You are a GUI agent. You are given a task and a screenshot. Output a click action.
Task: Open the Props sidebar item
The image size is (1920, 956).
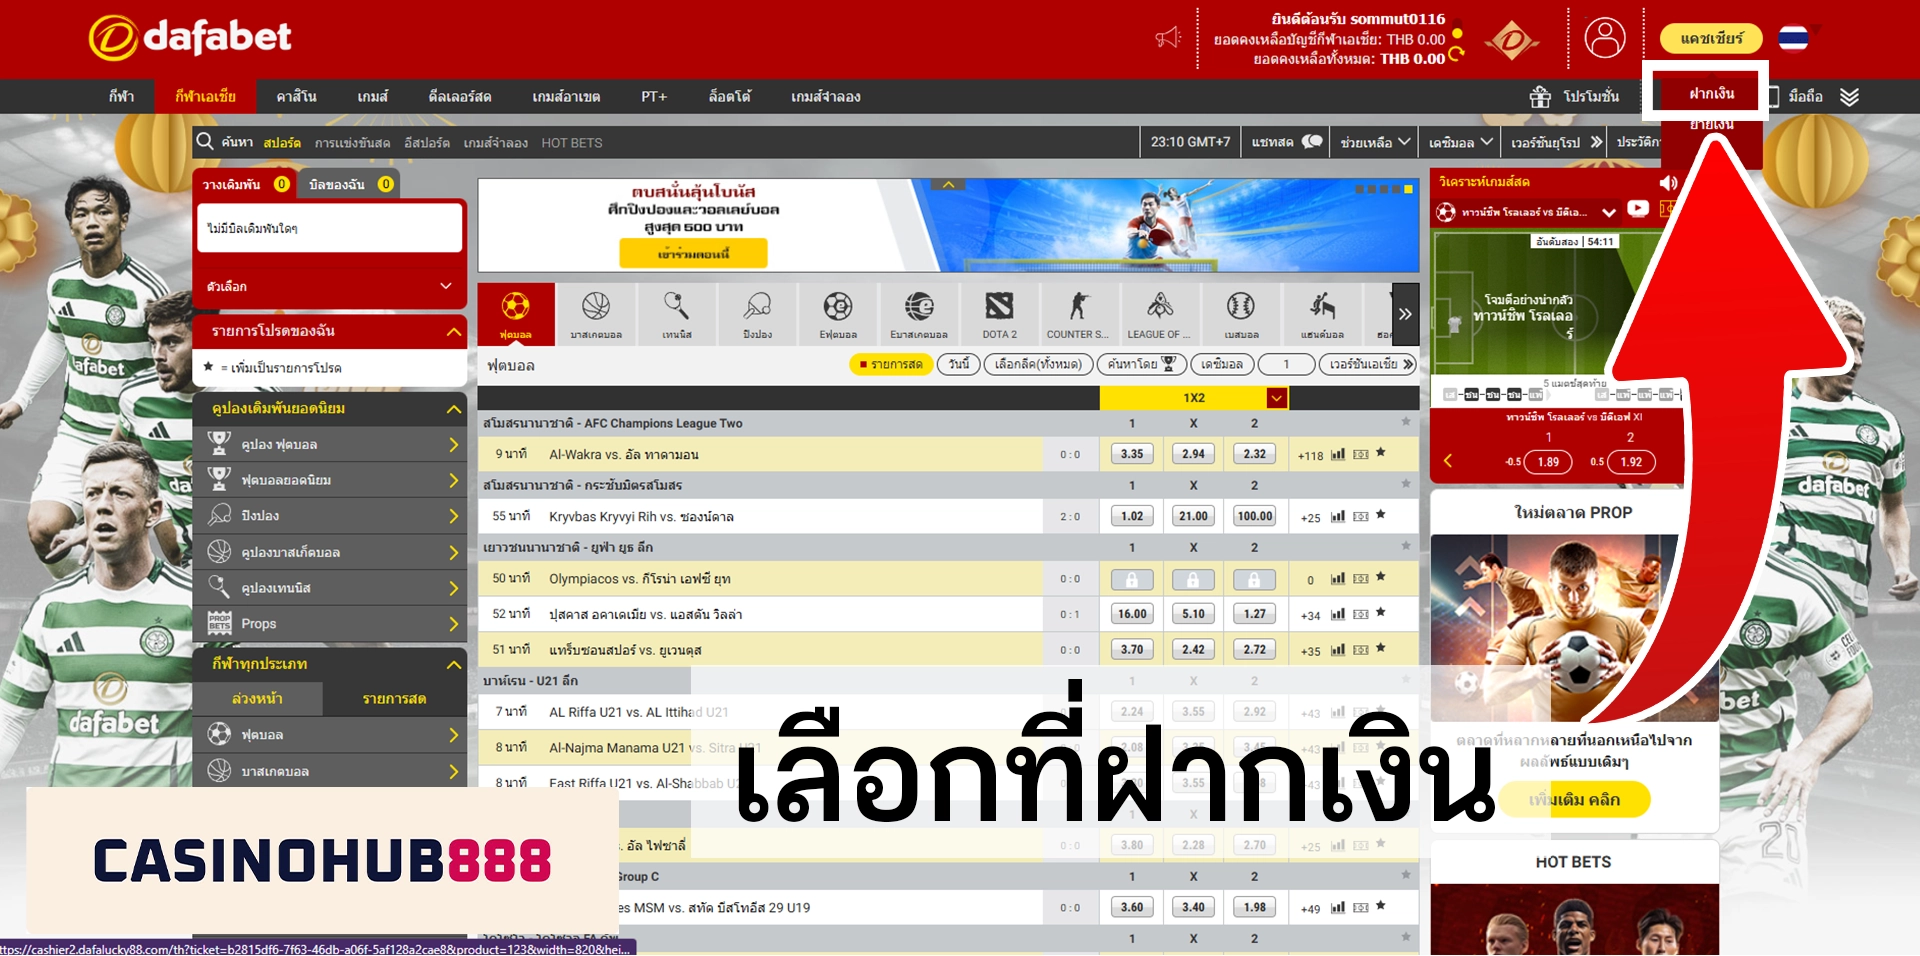point(330,623)
